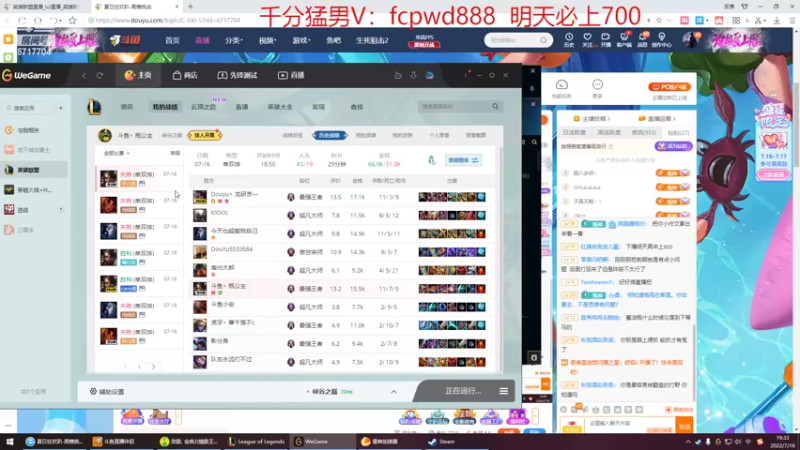Viewport: 800px width, 450px height.
Task: Click the WeGame logo
Action: (27, 76)
